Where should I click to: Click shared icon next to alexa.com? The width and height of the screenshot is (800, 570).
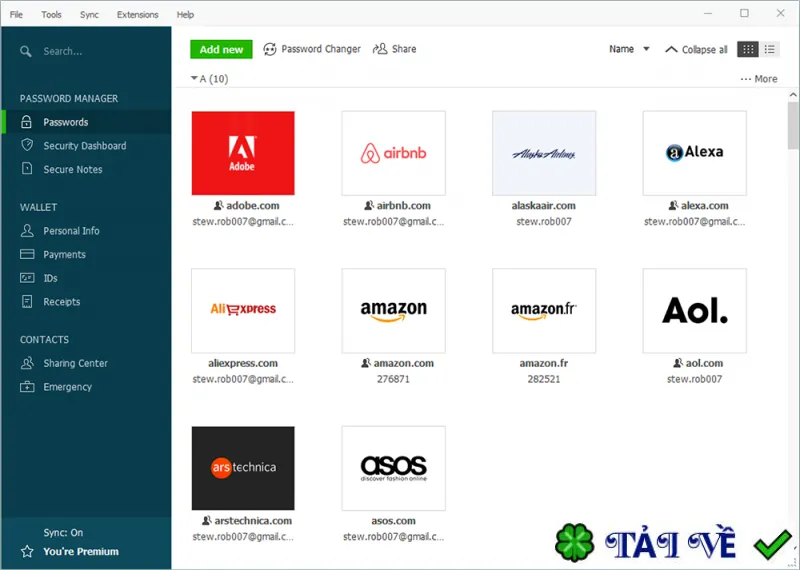point(673,205)
